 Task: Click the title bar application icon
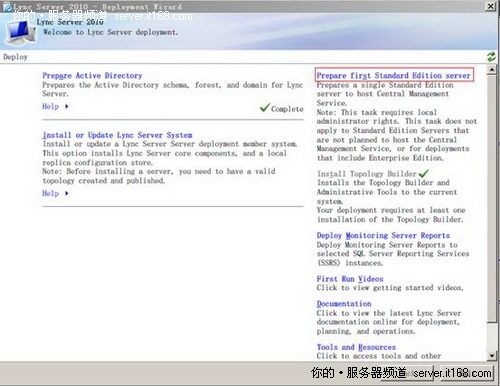click(7, 7)
